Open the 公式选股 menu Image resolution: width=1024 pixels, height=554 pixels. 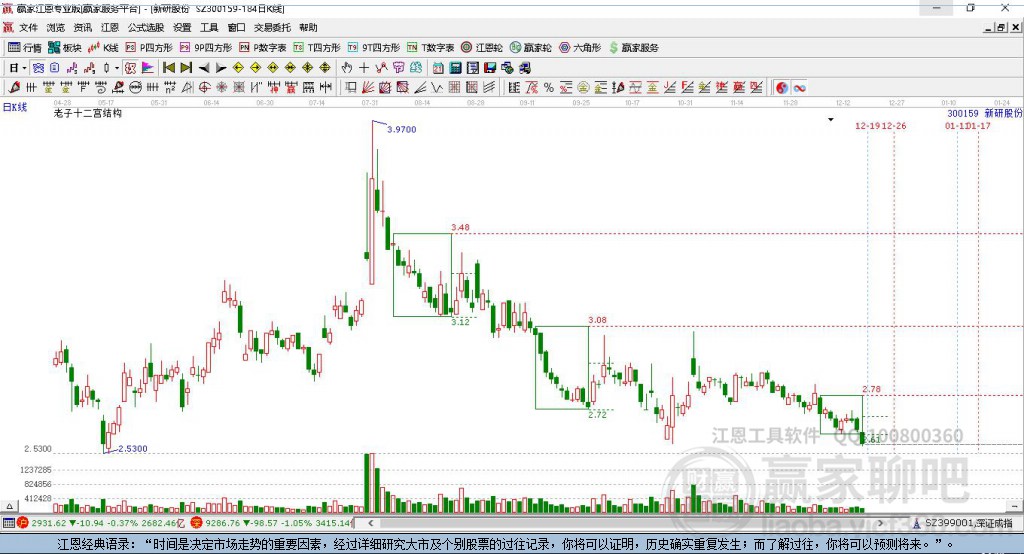146,27
